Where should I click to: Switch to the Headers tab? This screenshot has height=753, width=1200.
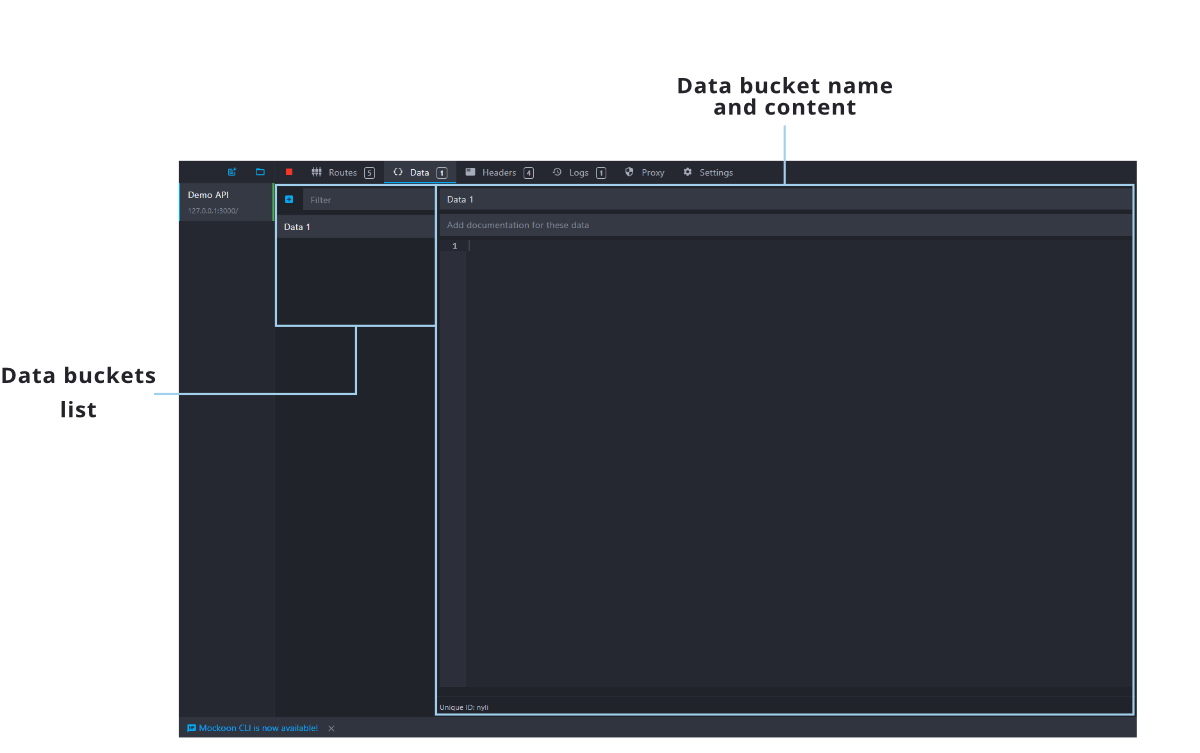(x=499, y=172)
